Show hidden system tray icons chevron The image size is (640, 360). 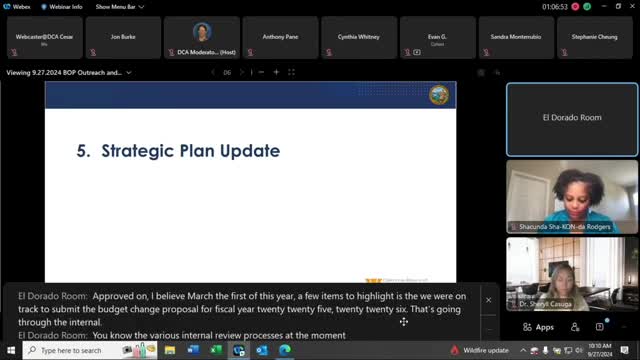point(523,350)
